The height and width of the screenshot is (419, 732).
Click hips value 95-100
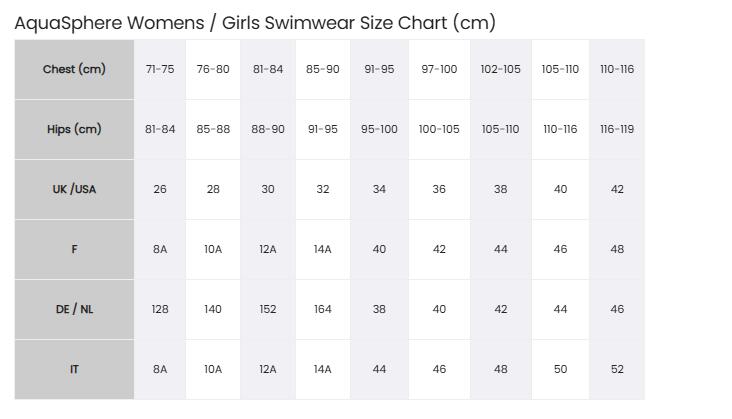pos(379,129)
